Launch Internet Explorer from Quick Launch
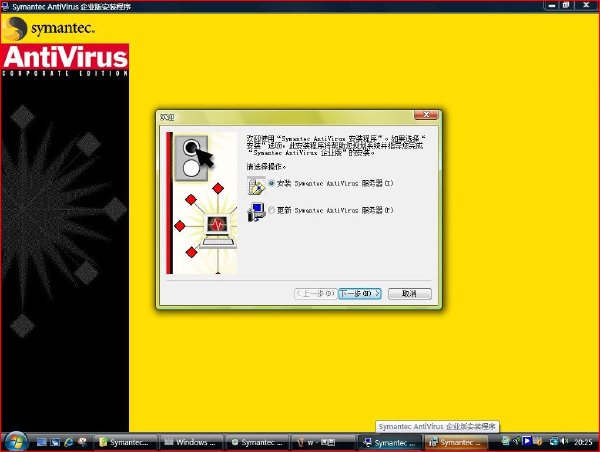Screen dimensions: 600x452 click(69, 442)
